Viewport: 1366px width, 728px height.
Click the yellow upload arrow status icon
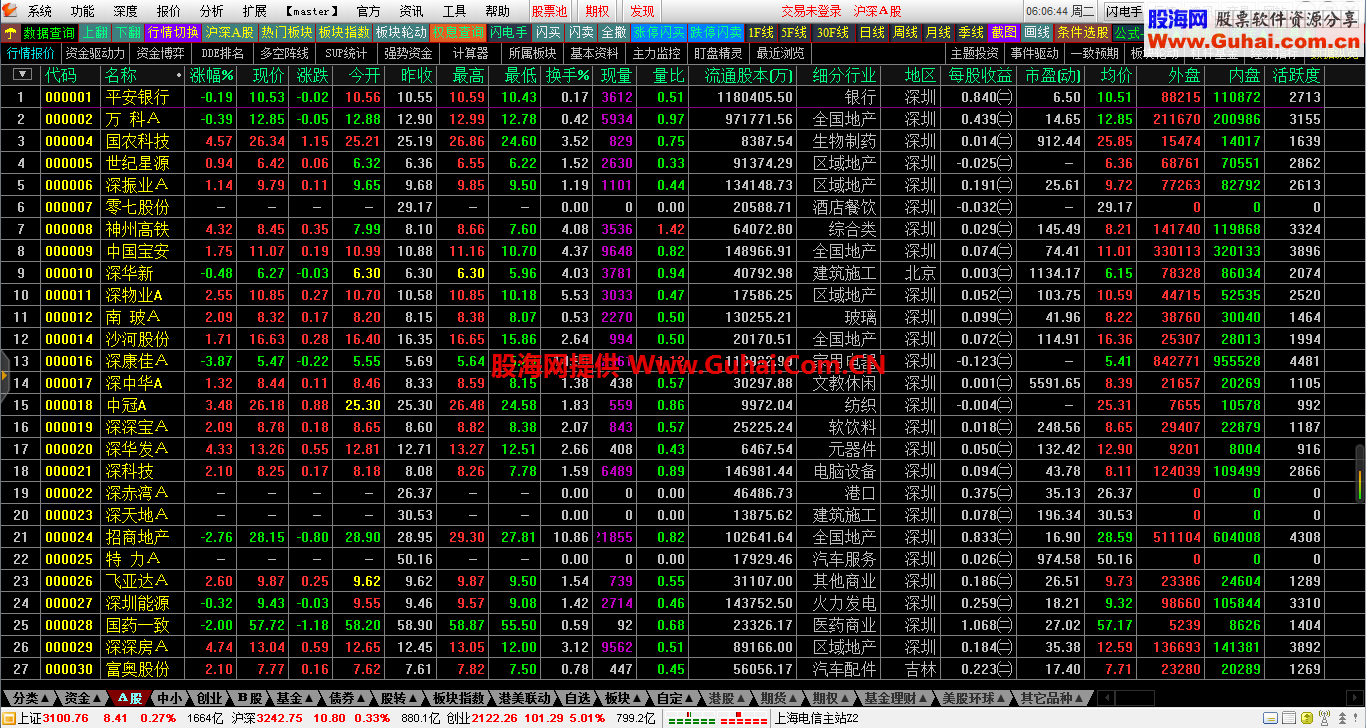coord(1307,718)
